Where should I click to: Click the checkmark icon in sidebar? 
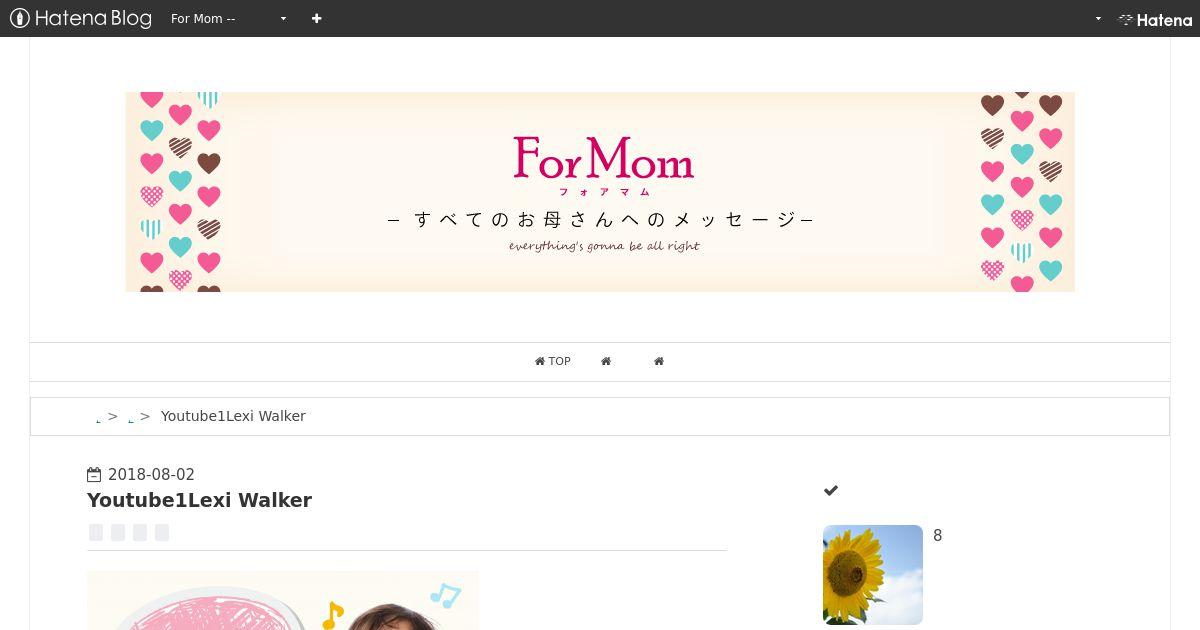pos(831,490)
